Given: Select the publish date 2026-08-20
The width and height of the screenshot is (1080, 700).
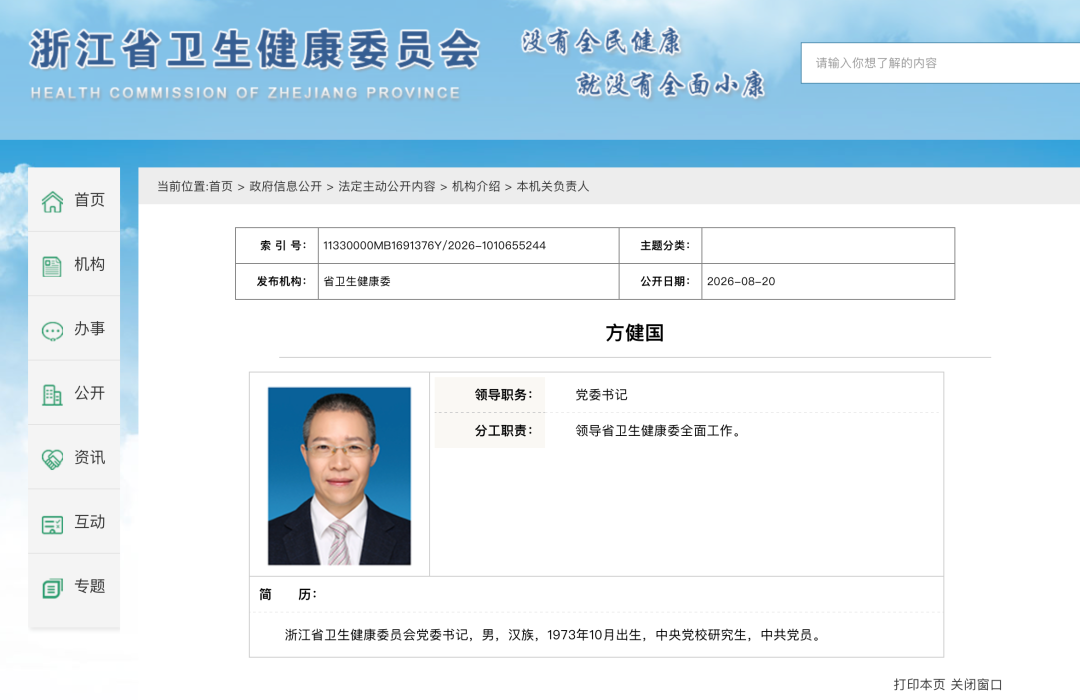Looking at the screenshot, I should [x=741, y=281].
